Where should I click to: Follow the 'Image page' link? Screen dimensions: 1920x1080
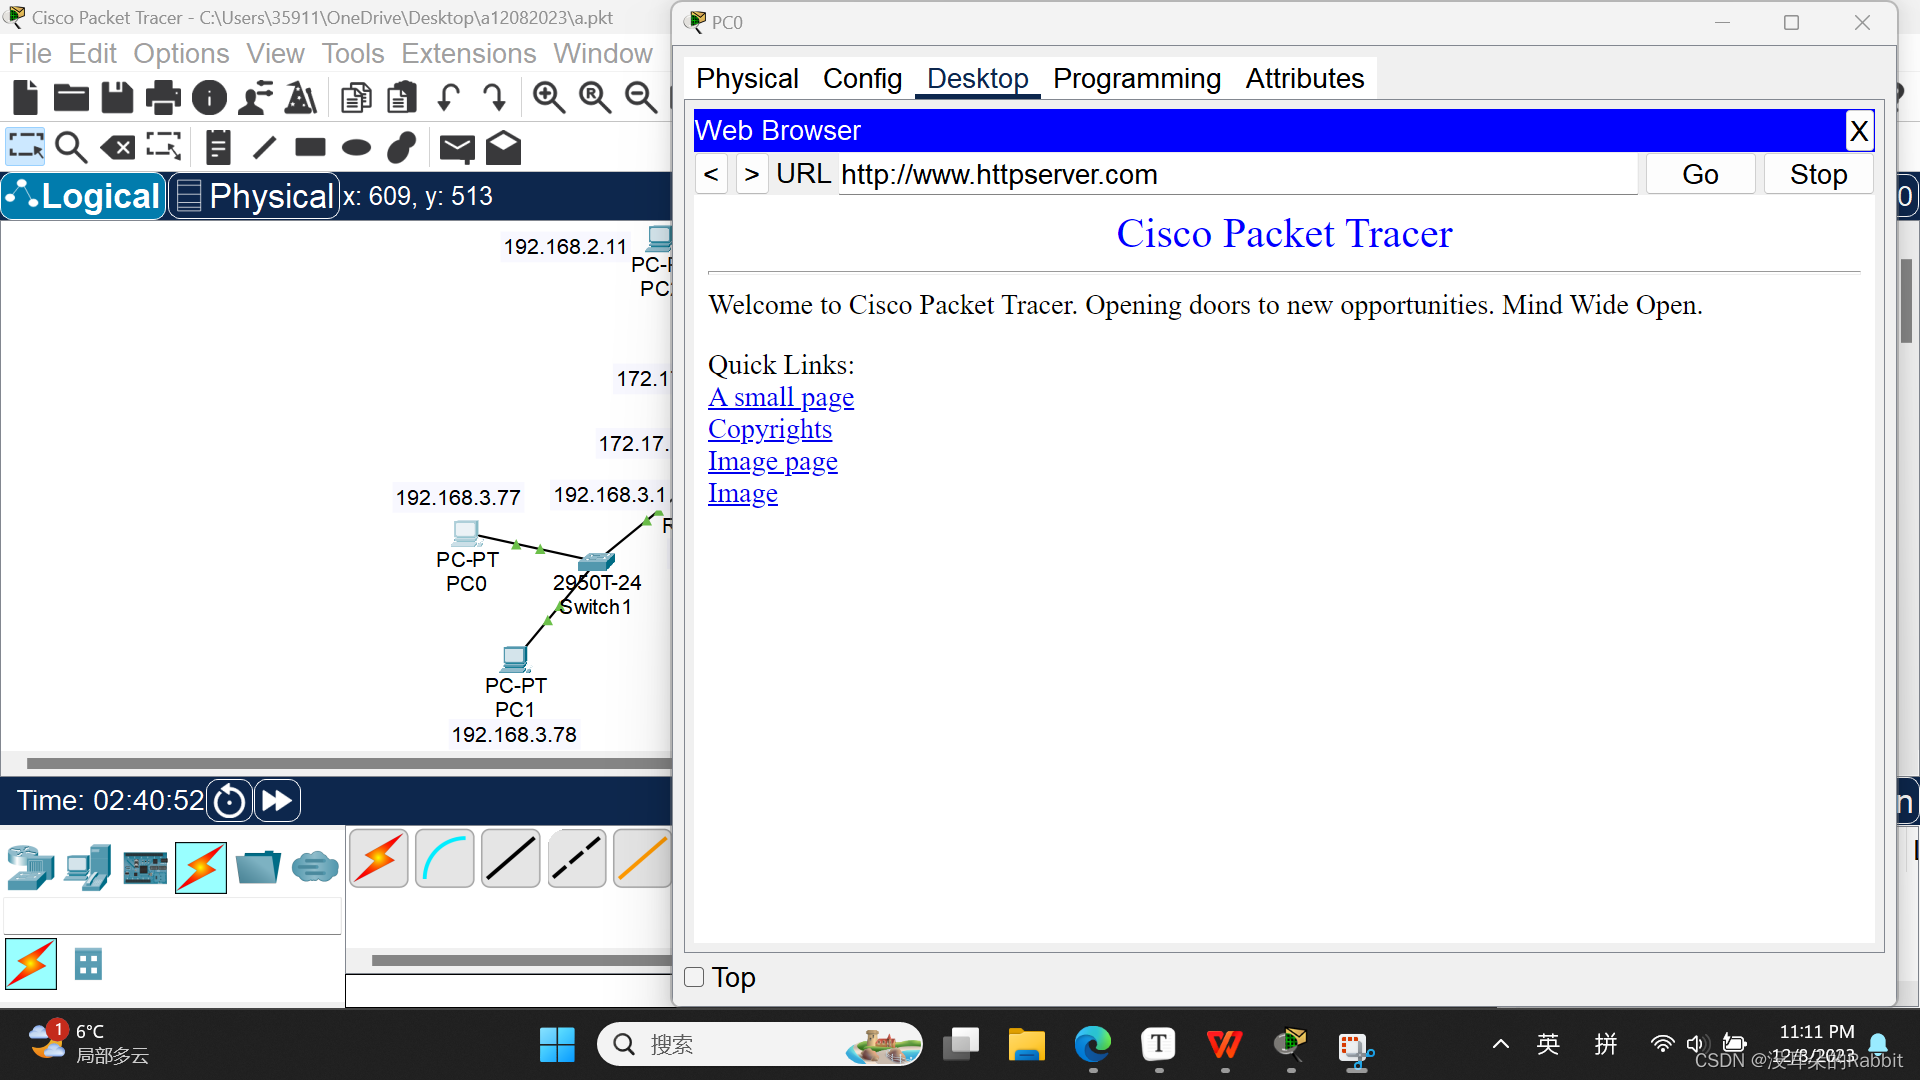(773, 461)
